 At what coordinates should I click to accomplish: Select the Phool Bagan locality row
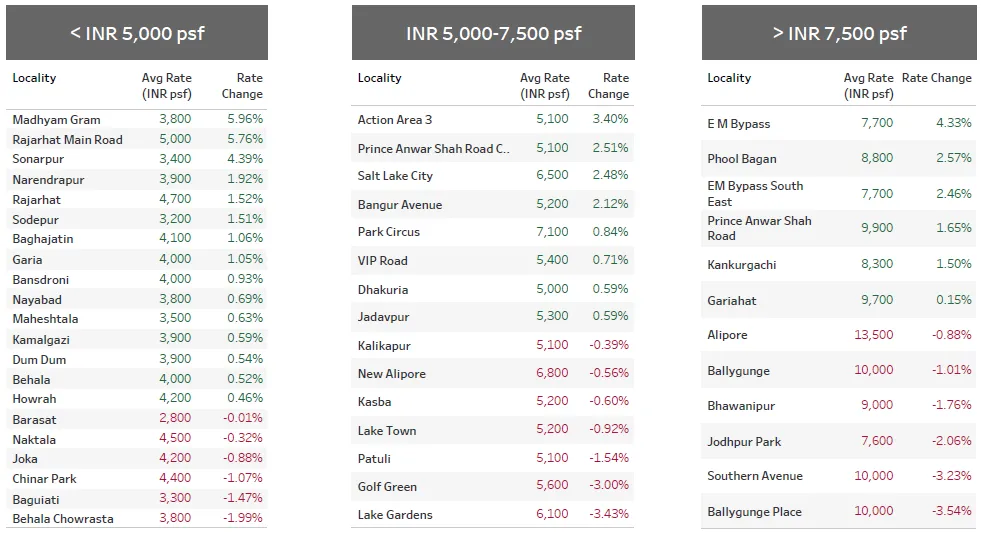[742, 159]
